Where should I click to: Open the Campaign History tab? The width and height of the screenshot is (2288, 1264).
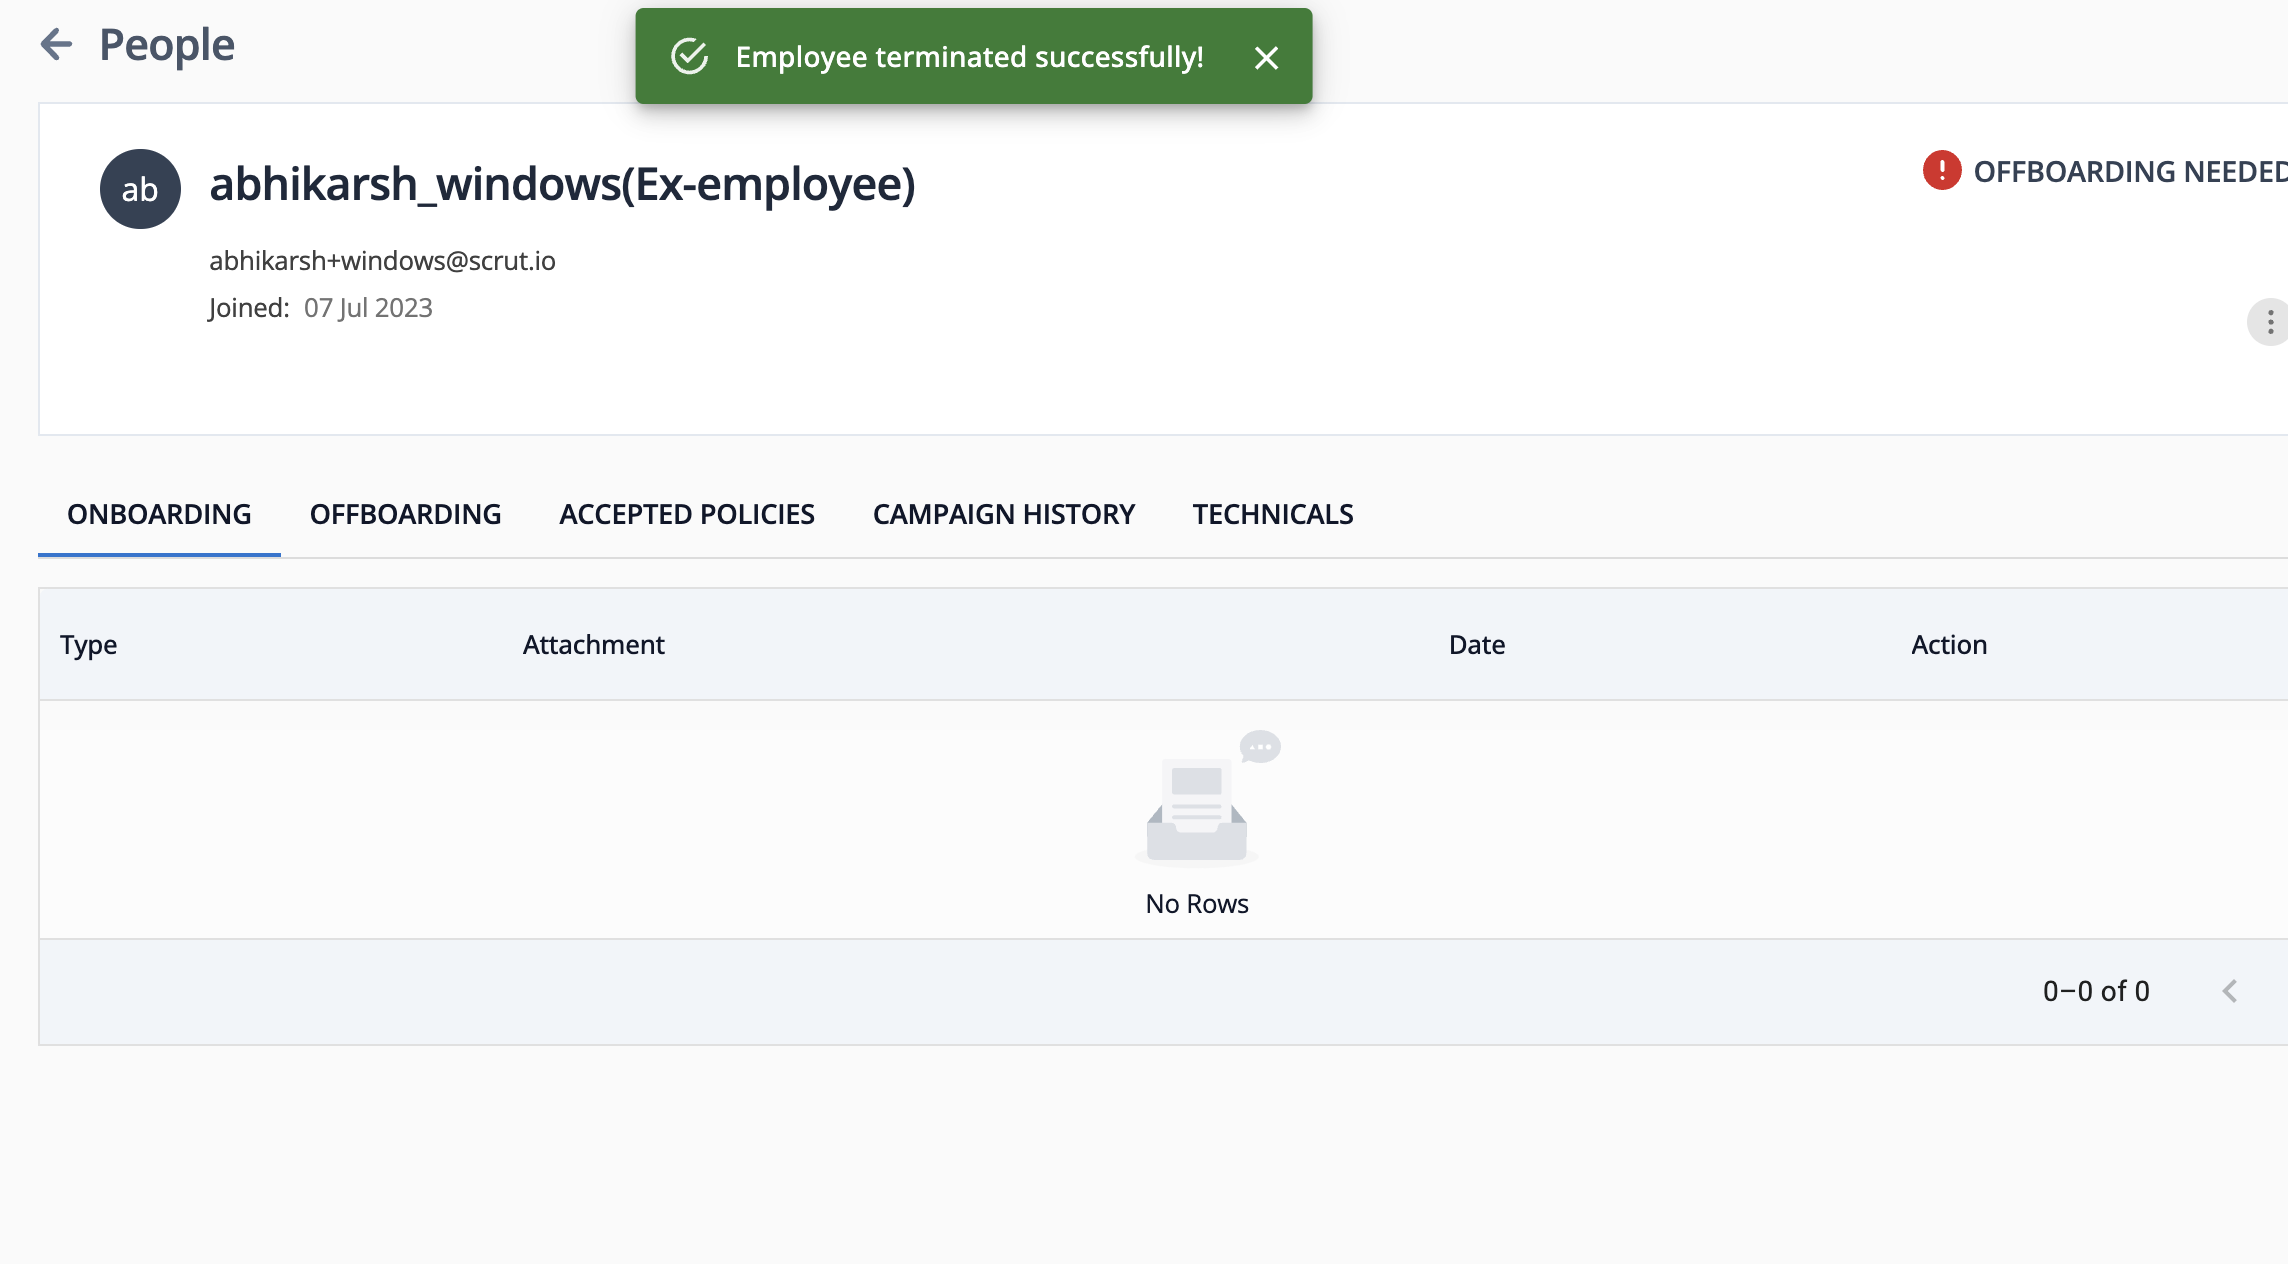1004,514
